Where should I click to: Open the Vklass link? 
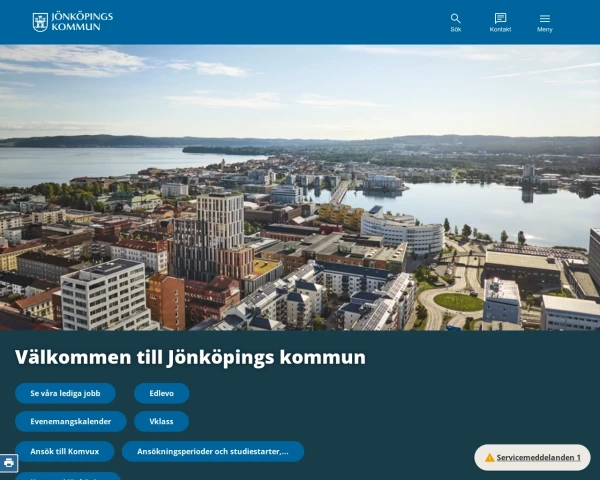(x=161, y=421)
